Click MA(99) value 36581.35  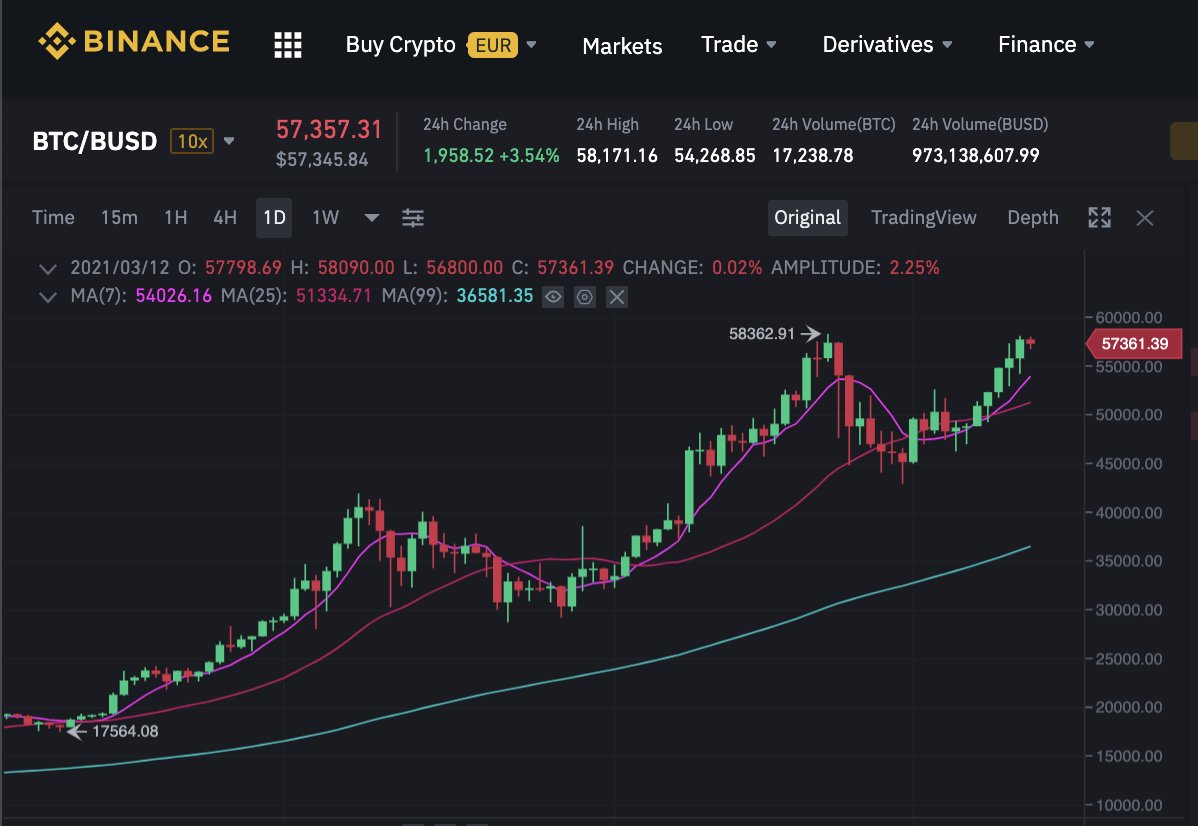[495, 296]
